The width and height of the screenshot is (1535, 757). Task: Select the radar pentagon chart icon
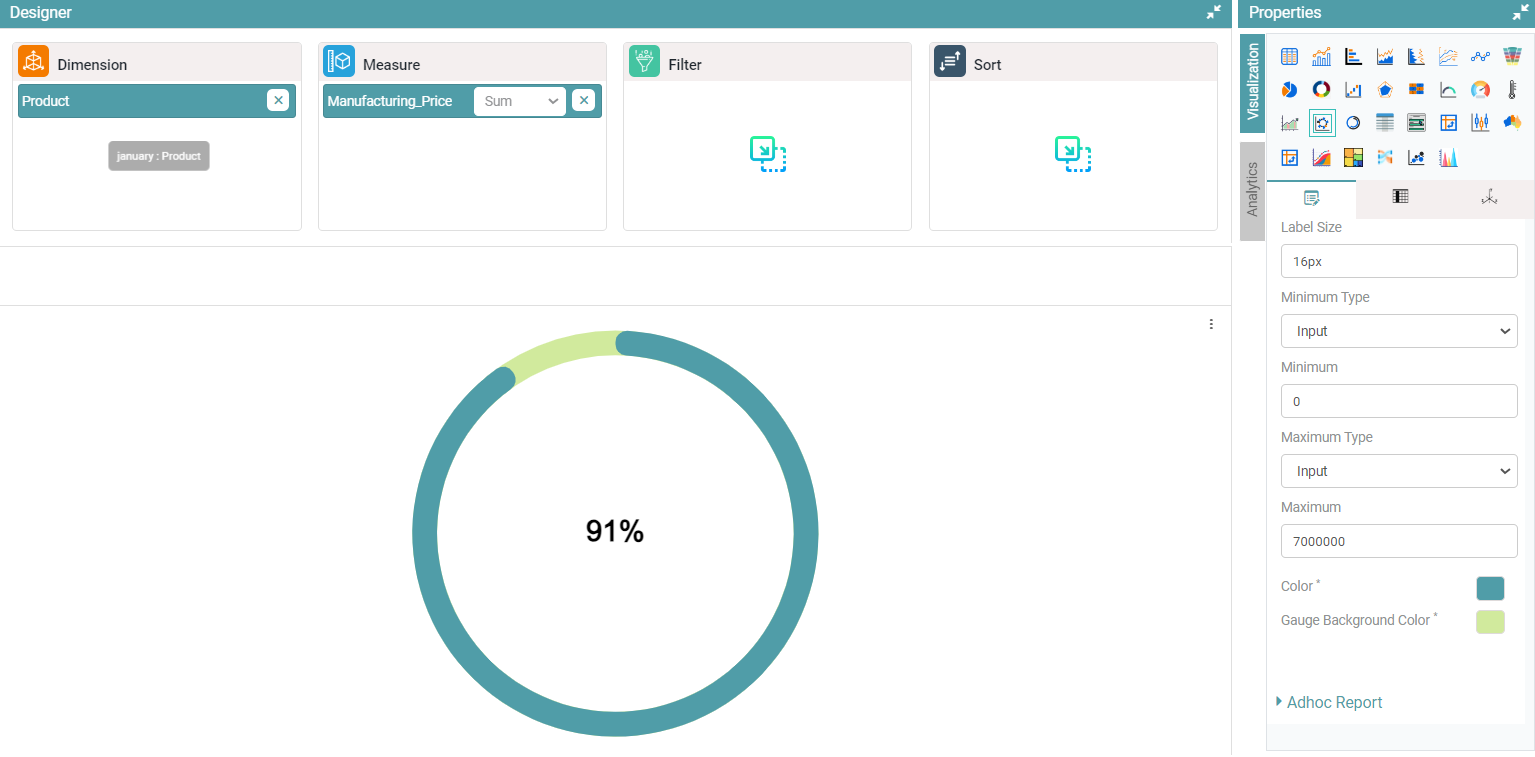(x=1385, y=90)
